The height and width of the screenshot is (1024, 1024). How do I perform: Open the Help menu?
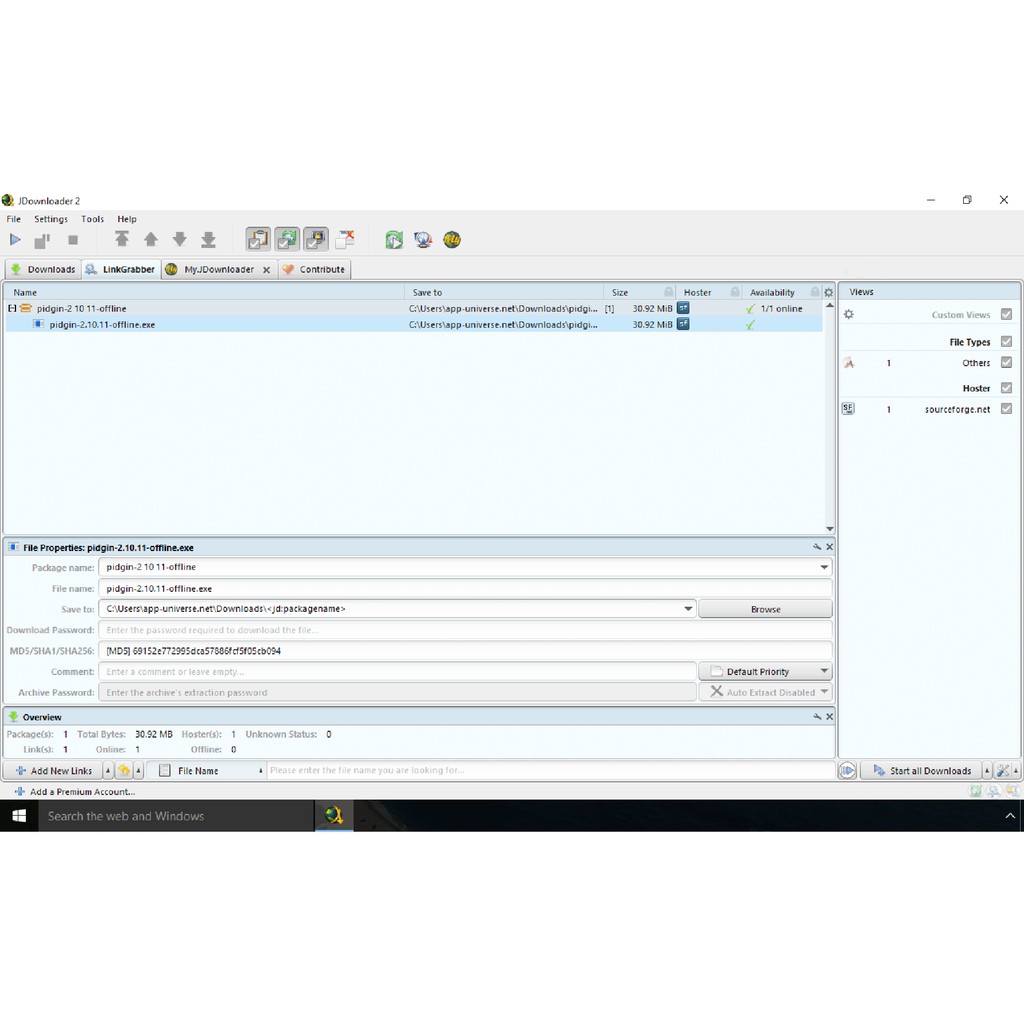pos(127,219)
